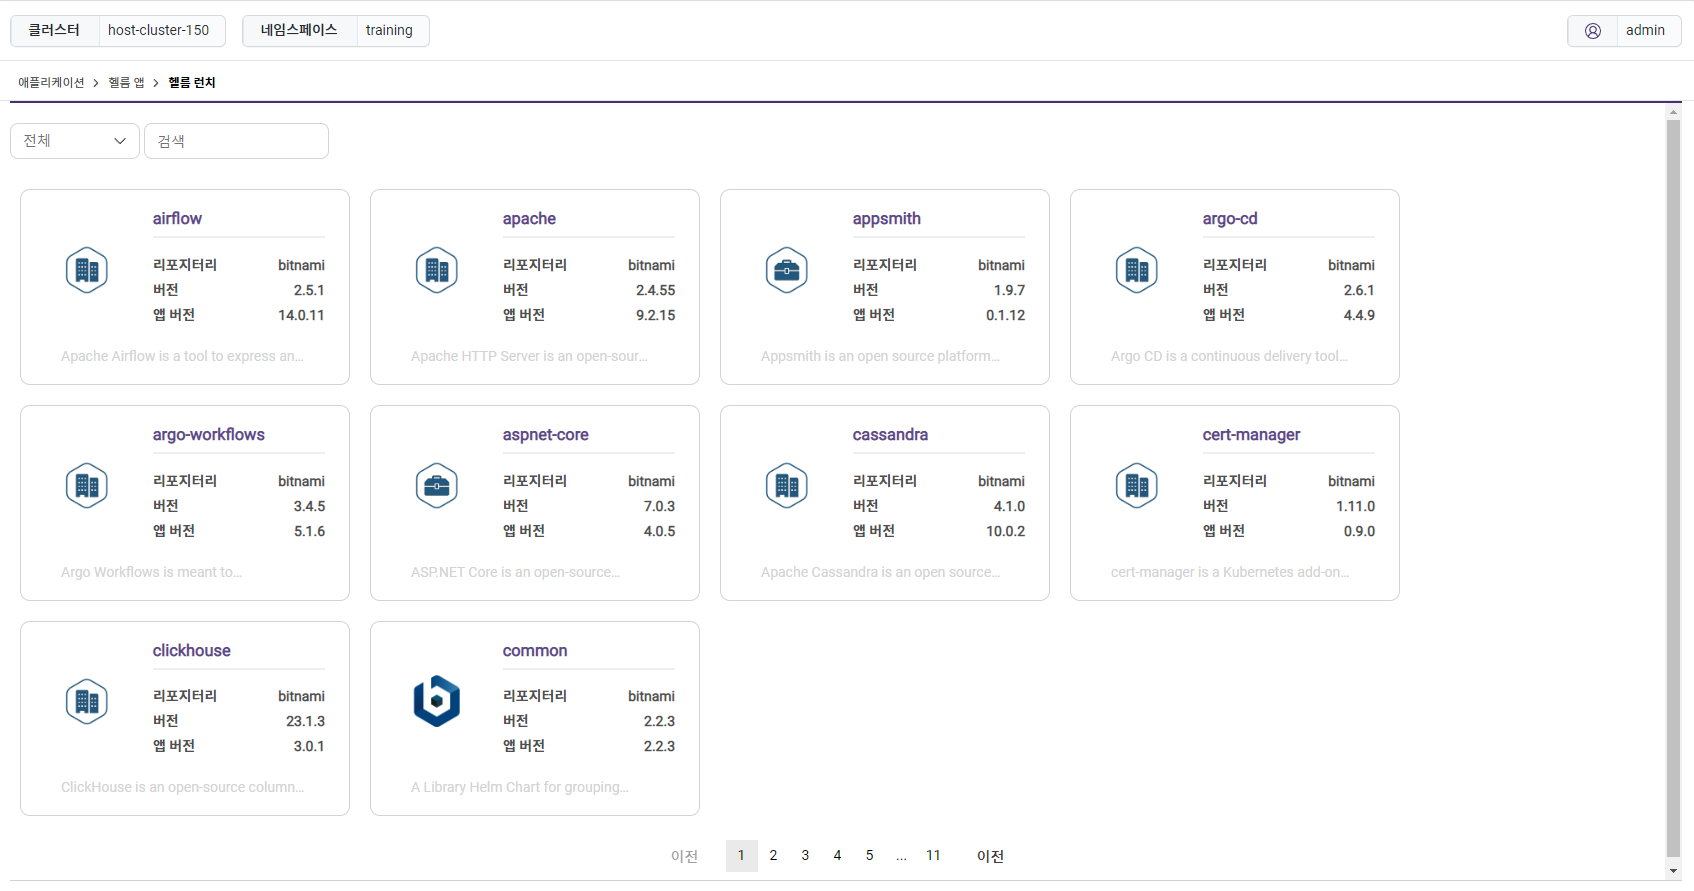This screenshot has height=891, width=1694.
Task: Click 'Argo Workflows is meant to...' description
Action: 151,572
